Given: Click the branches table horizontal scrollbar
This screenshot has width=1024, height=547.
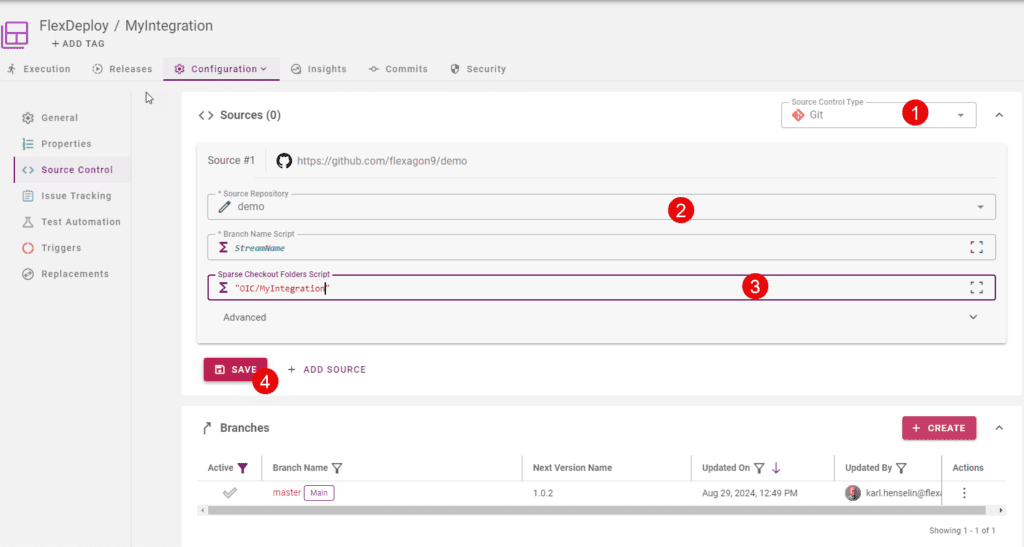Looking at the screenshot, I should click(596, 510).
